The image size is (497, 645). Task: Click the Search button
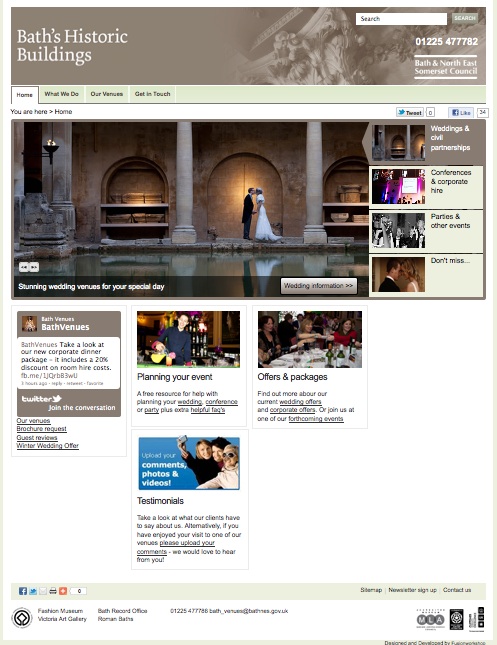[465, 18]
